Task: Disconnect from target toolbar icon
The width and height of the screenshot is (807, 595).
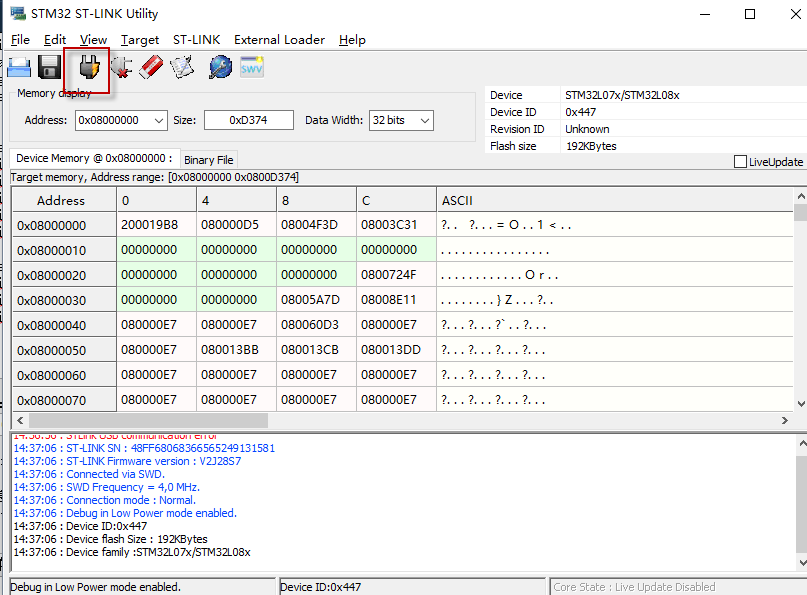Action: click(121, 67)
